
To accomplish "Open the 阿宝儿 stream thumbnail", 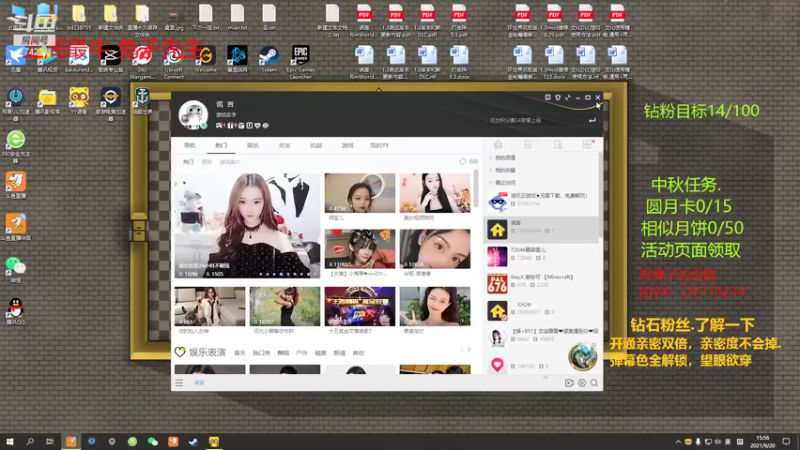I will coord(360,193).
